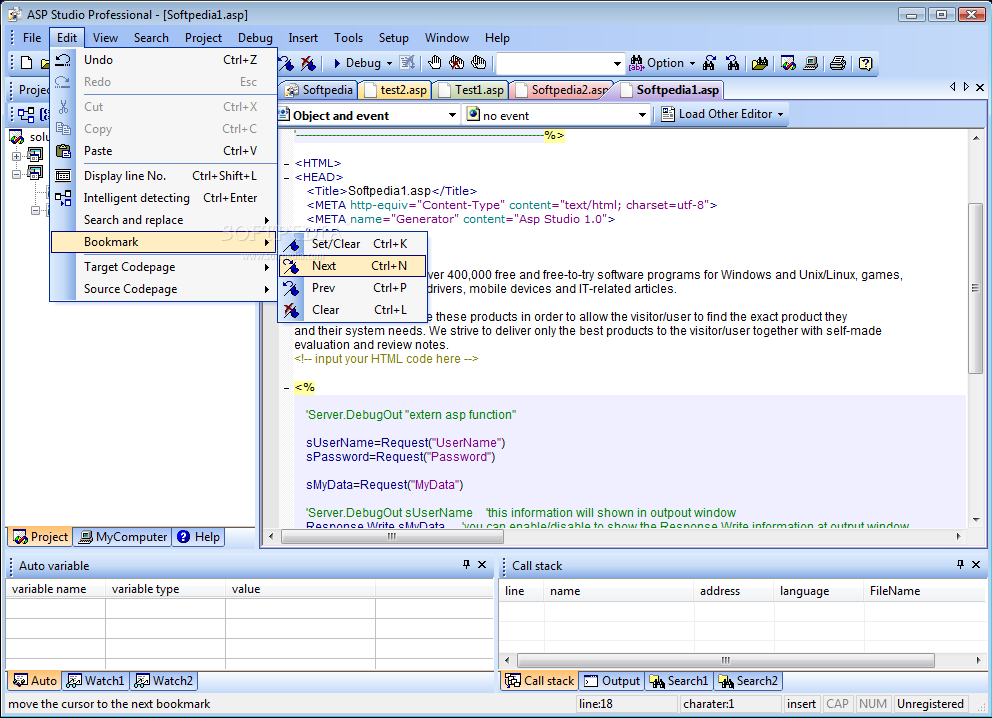Click the Undo arrow icon in Edit menu
Image resolution: width=992 pixels, height=718 pixels.
tap(63, 60)
